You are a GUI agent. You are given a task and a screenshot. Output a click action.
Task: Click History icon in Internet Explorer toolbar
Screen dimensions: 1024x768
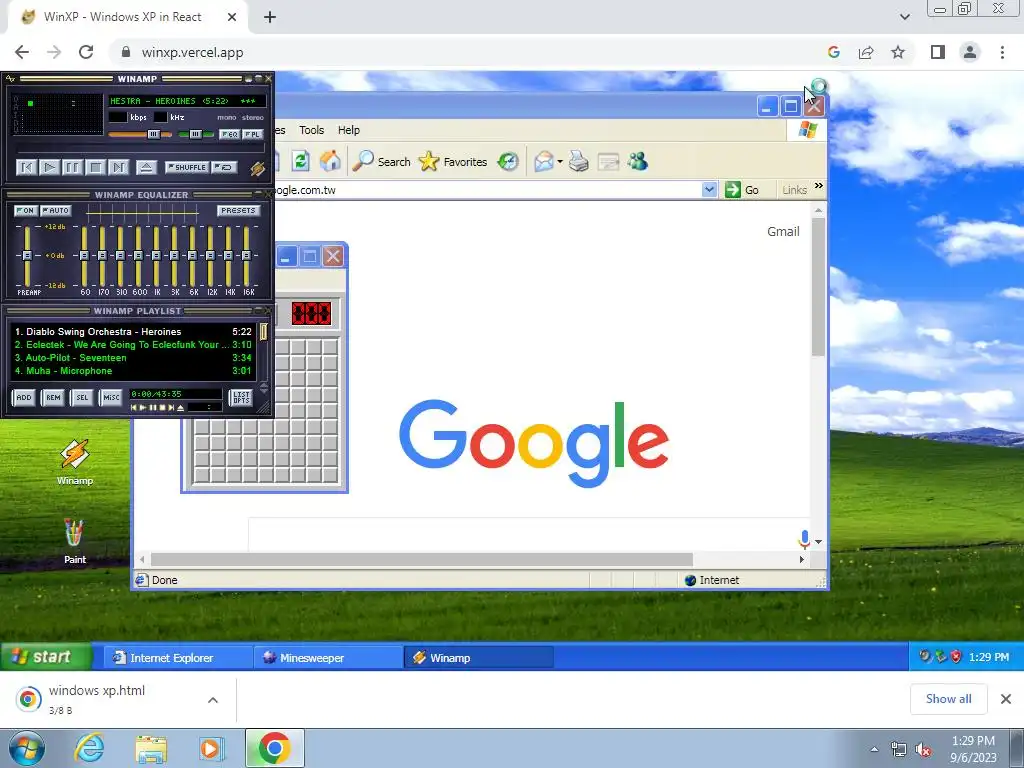[508, 161]
